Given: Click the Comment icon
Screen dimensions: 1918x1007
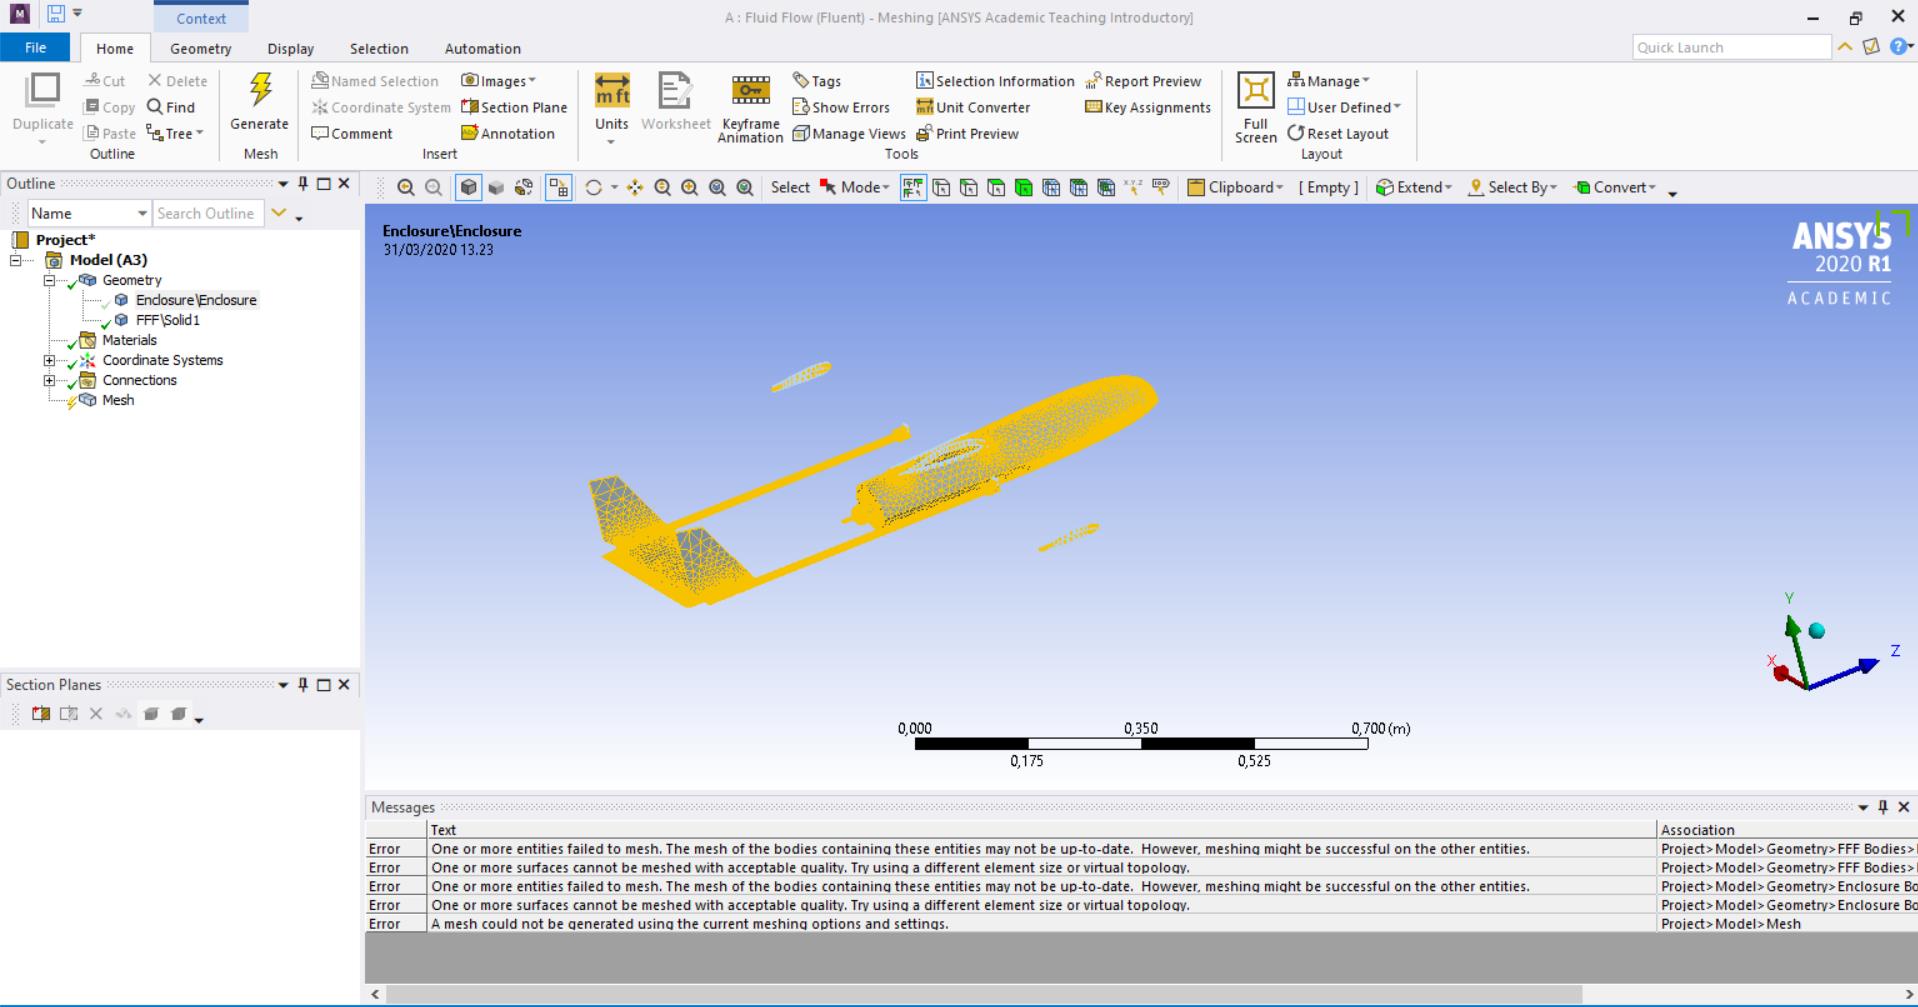Looking at the screenshot, I should 320,133.
